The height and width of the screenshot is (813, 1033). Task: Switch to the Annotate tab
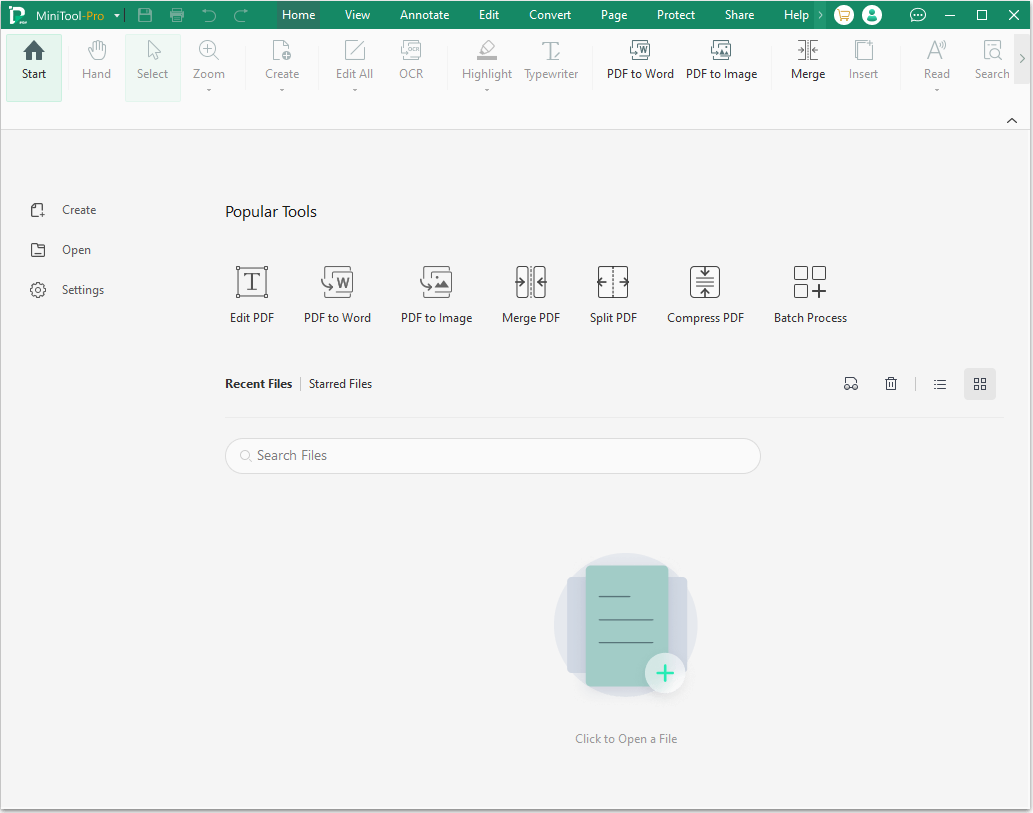424,14
